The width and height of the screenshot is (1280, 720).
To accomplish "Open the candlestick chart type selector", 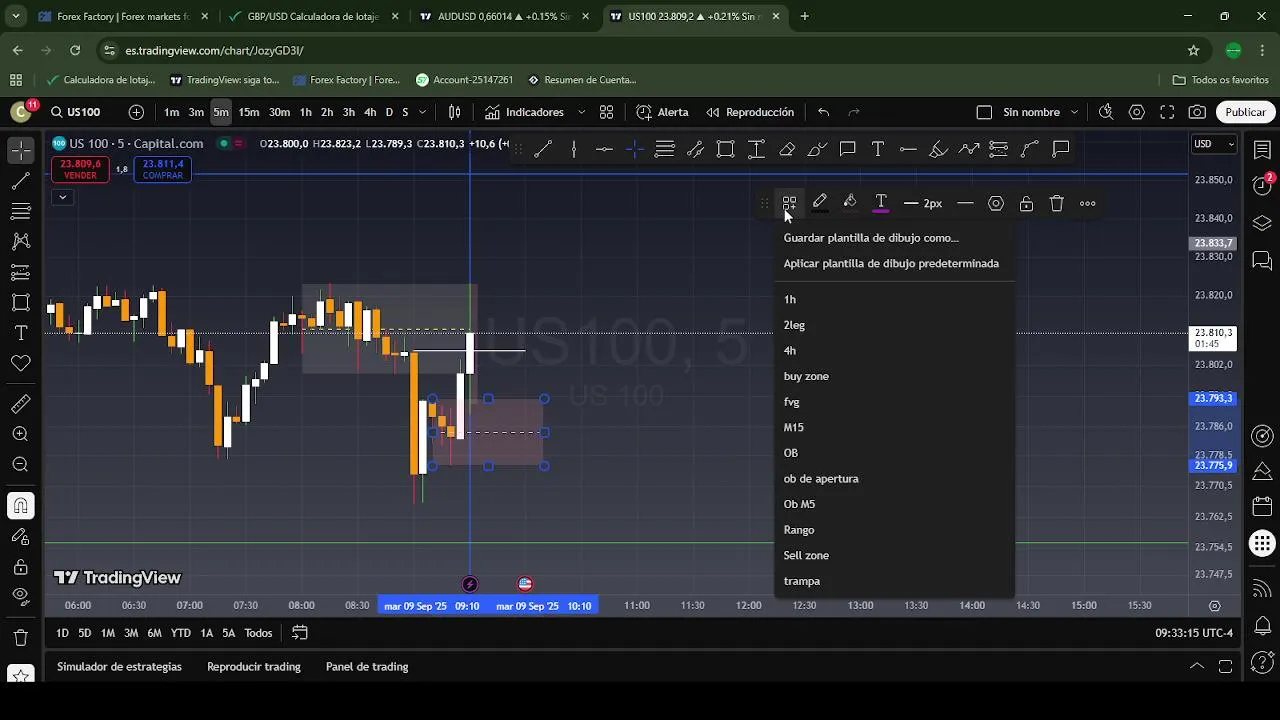I will (455, 112).
